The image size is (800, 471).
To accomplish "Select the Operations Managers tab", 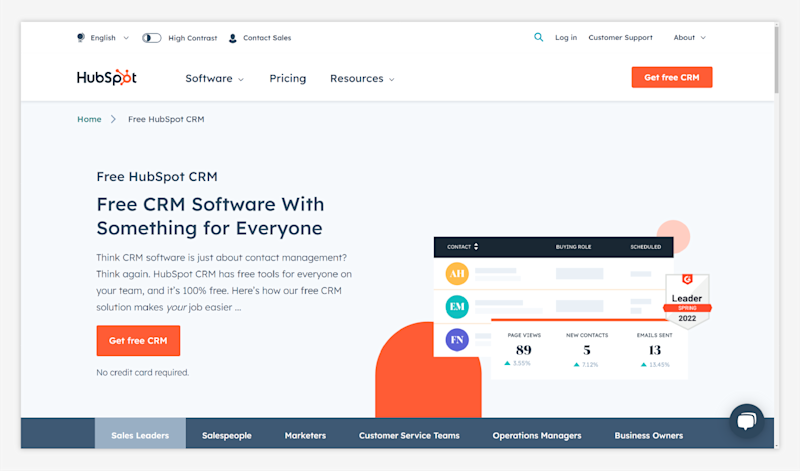I will point(537,435).
